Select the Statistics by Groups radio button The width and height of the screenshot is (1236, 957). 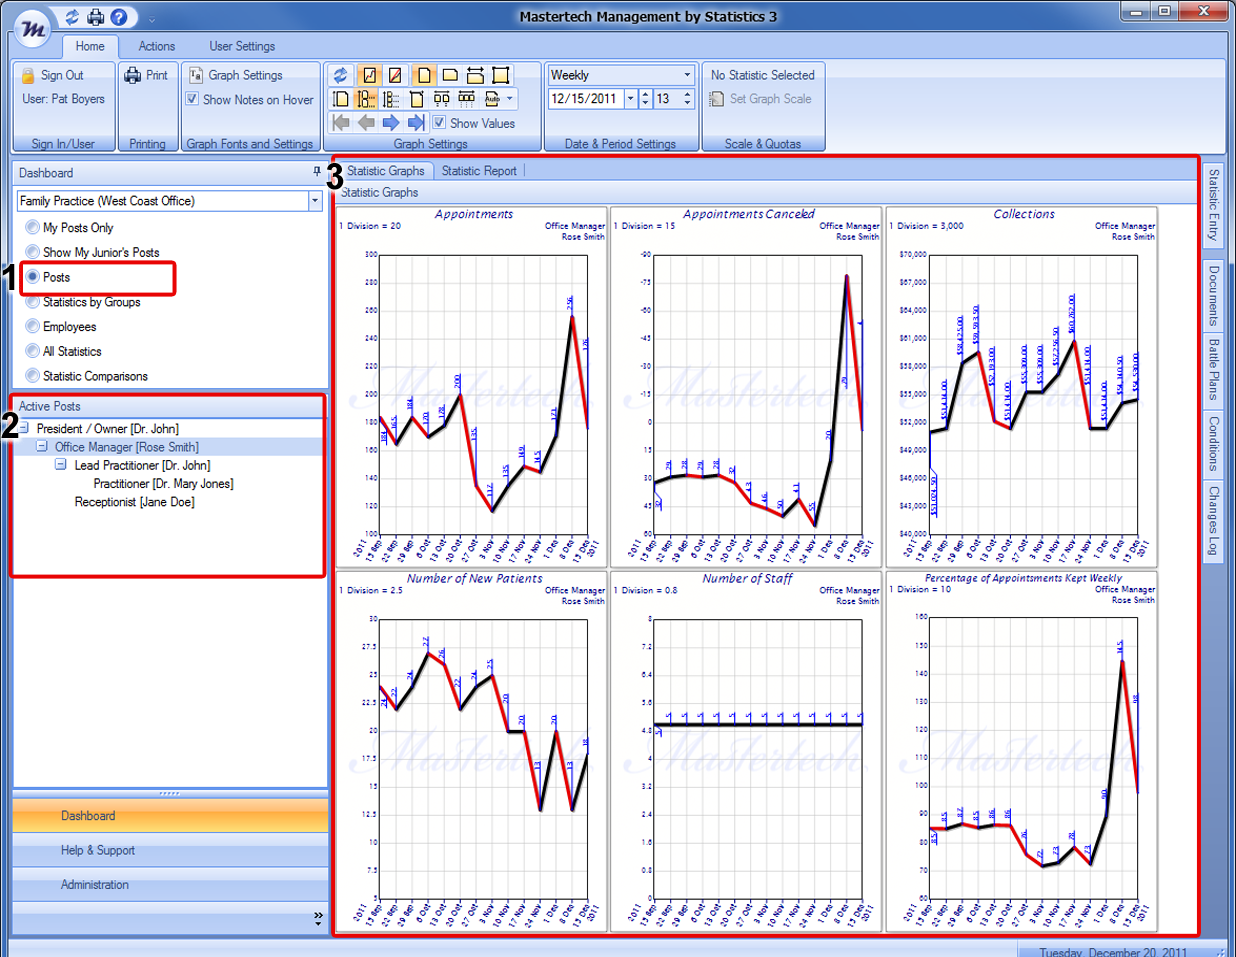[x=33, y=302]
